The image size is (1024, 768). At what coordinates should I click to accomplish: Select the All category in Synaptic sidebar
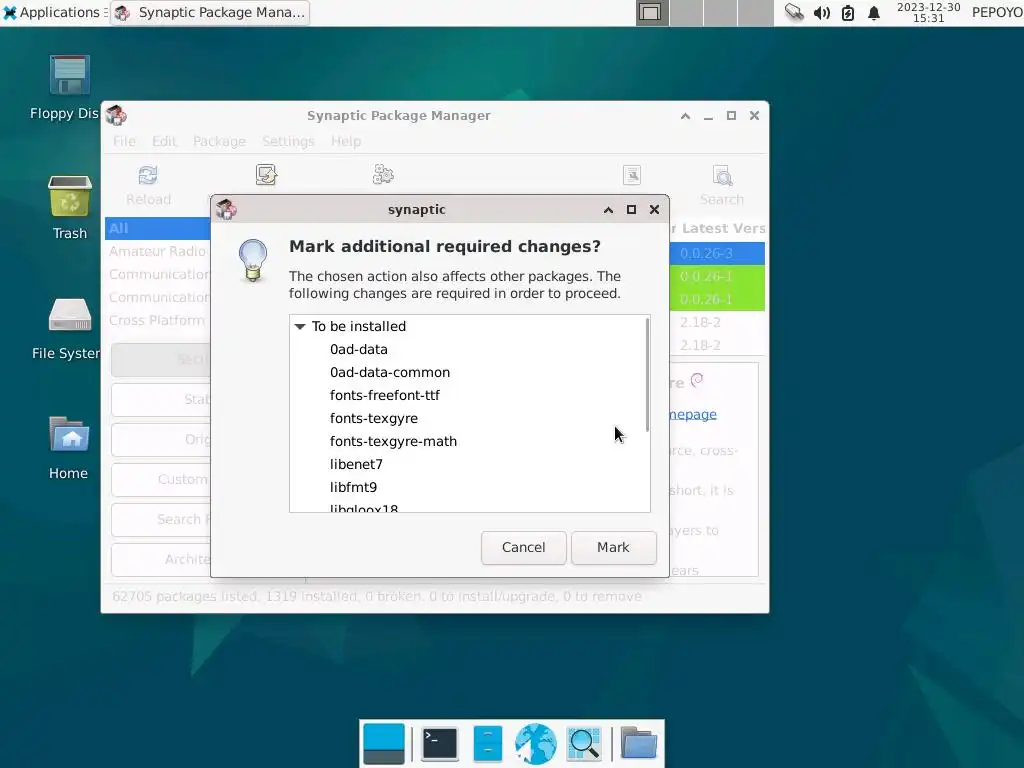point(157,229)
